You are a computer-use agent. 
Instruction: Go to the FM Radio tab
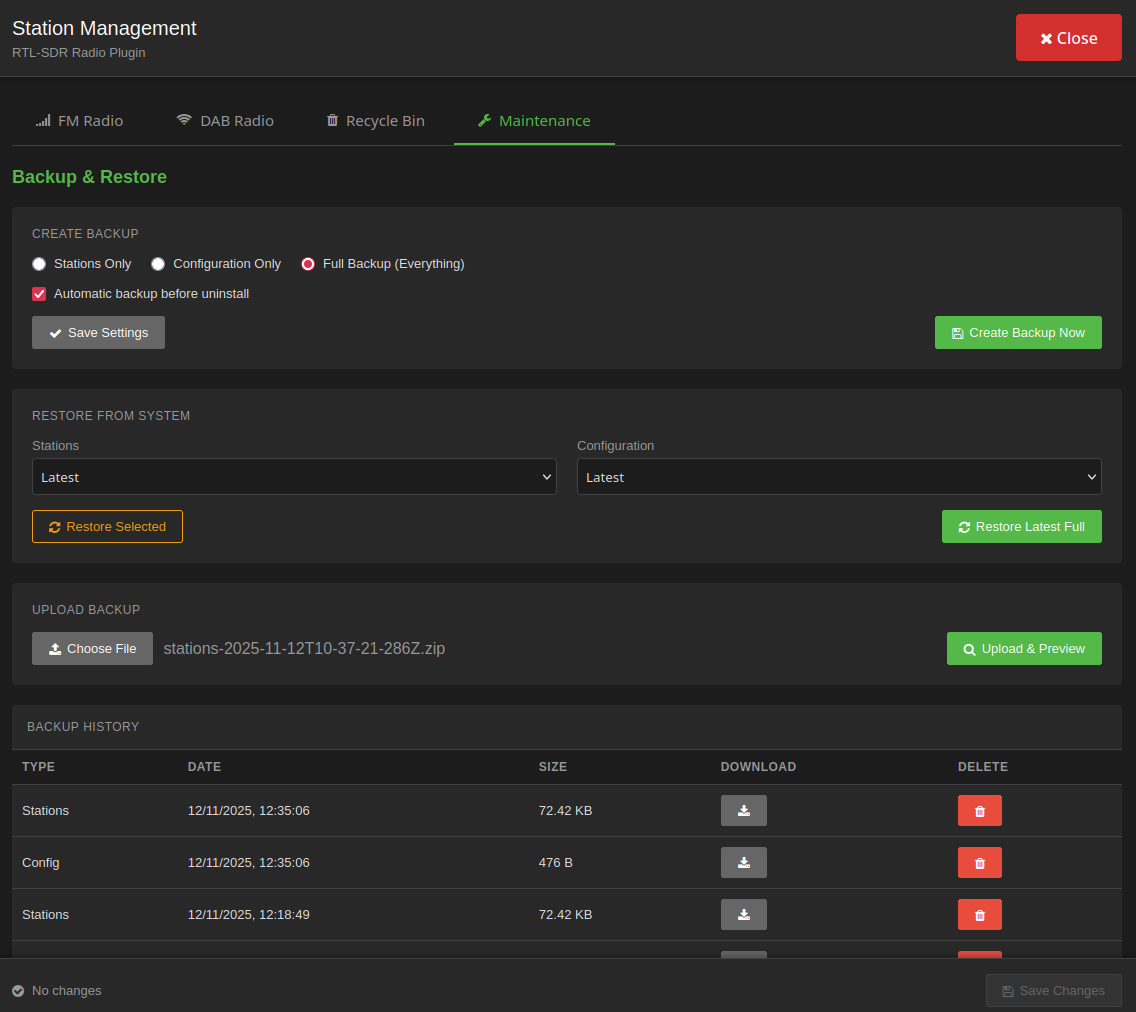(79, 120)
